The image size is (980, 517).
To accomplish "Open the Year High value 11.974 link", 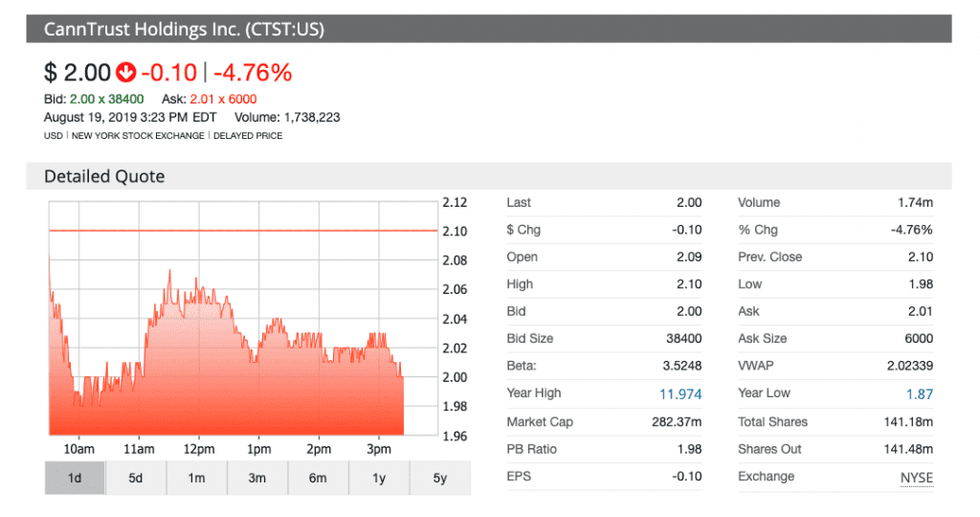I will coord(680,394).
